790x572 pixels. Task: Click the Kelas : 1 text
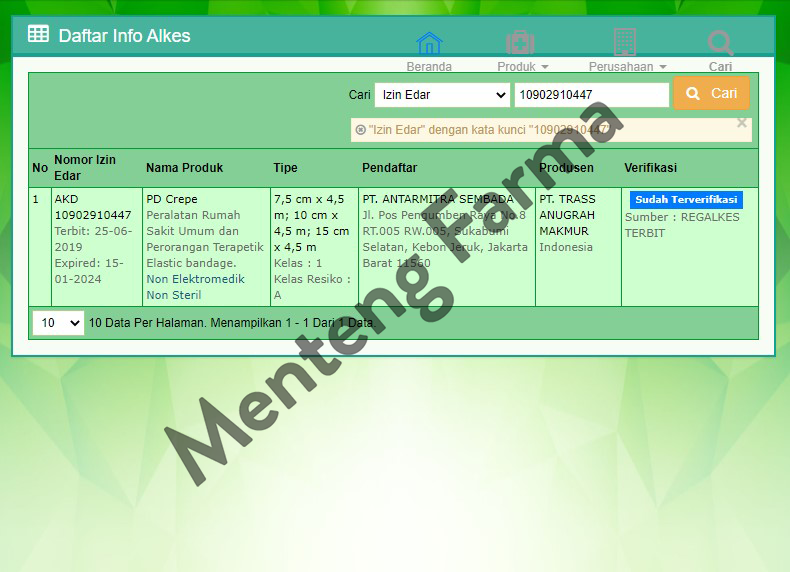point(298,263)
